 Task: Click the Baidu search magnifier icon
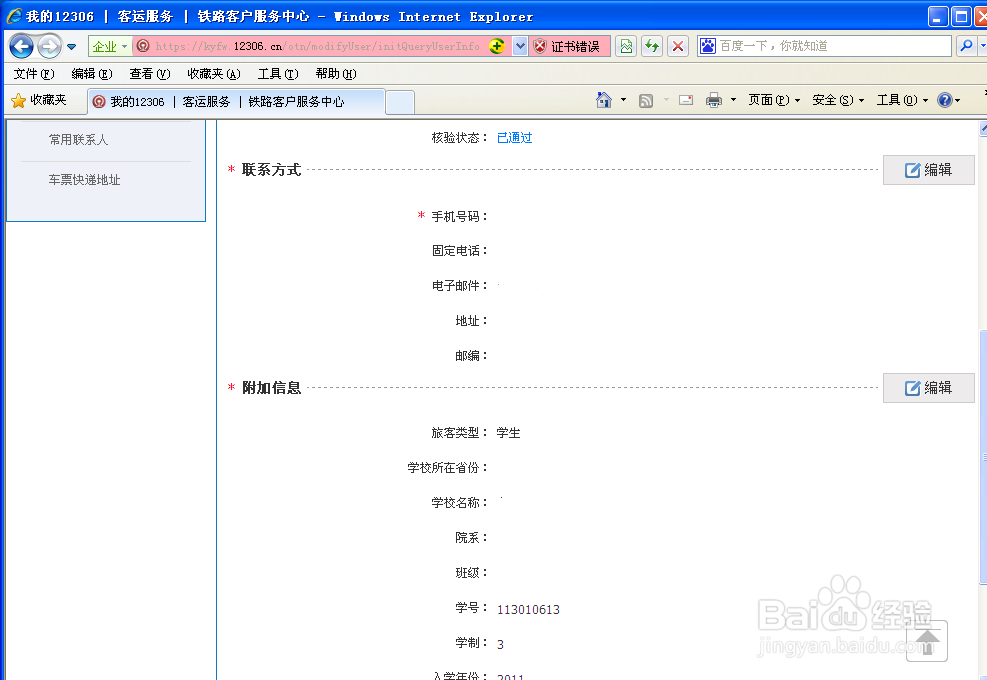pyautogui.click(x=966, y=46)
